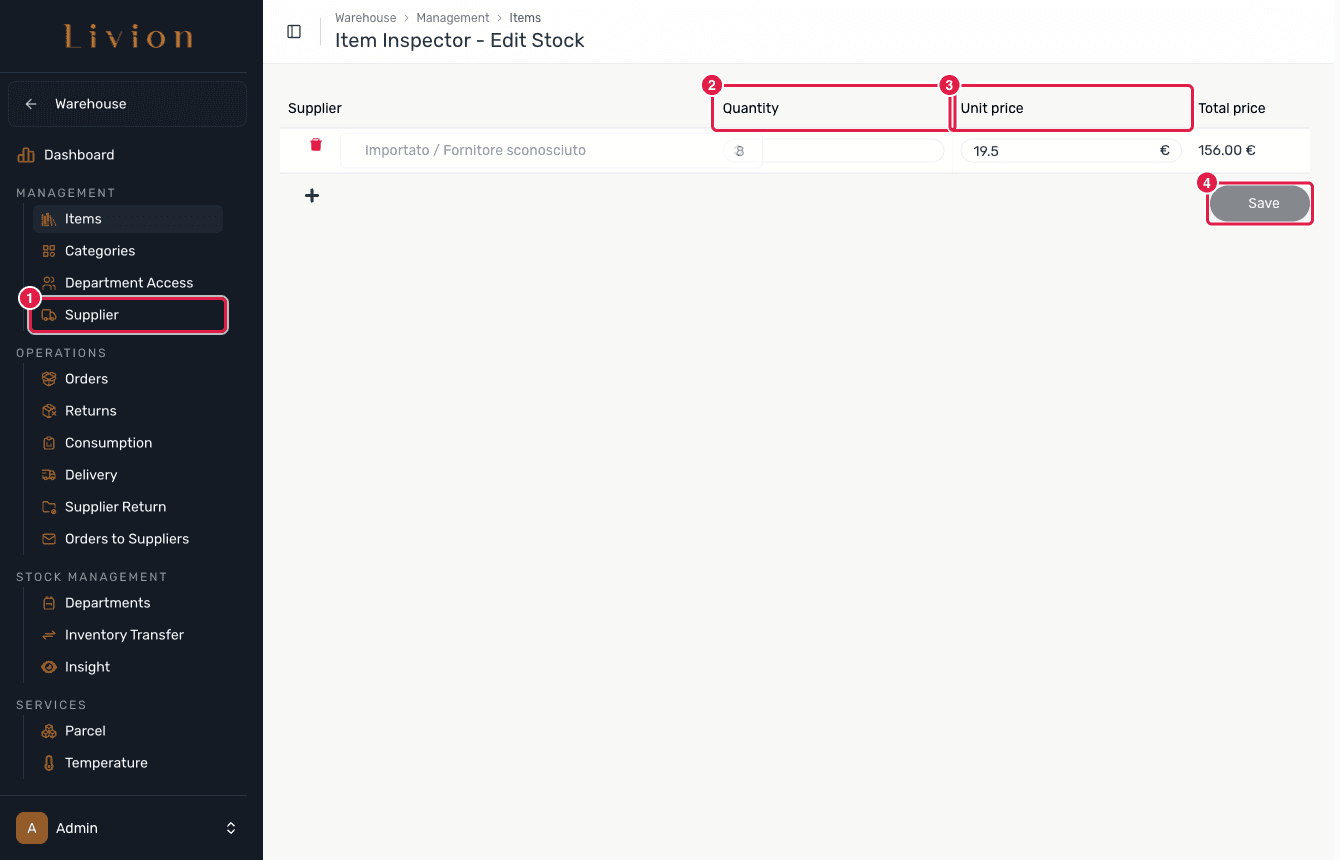Open supplier dropdown 'Importato / Fornitore sconosciuto'

(x=530, y=151)
